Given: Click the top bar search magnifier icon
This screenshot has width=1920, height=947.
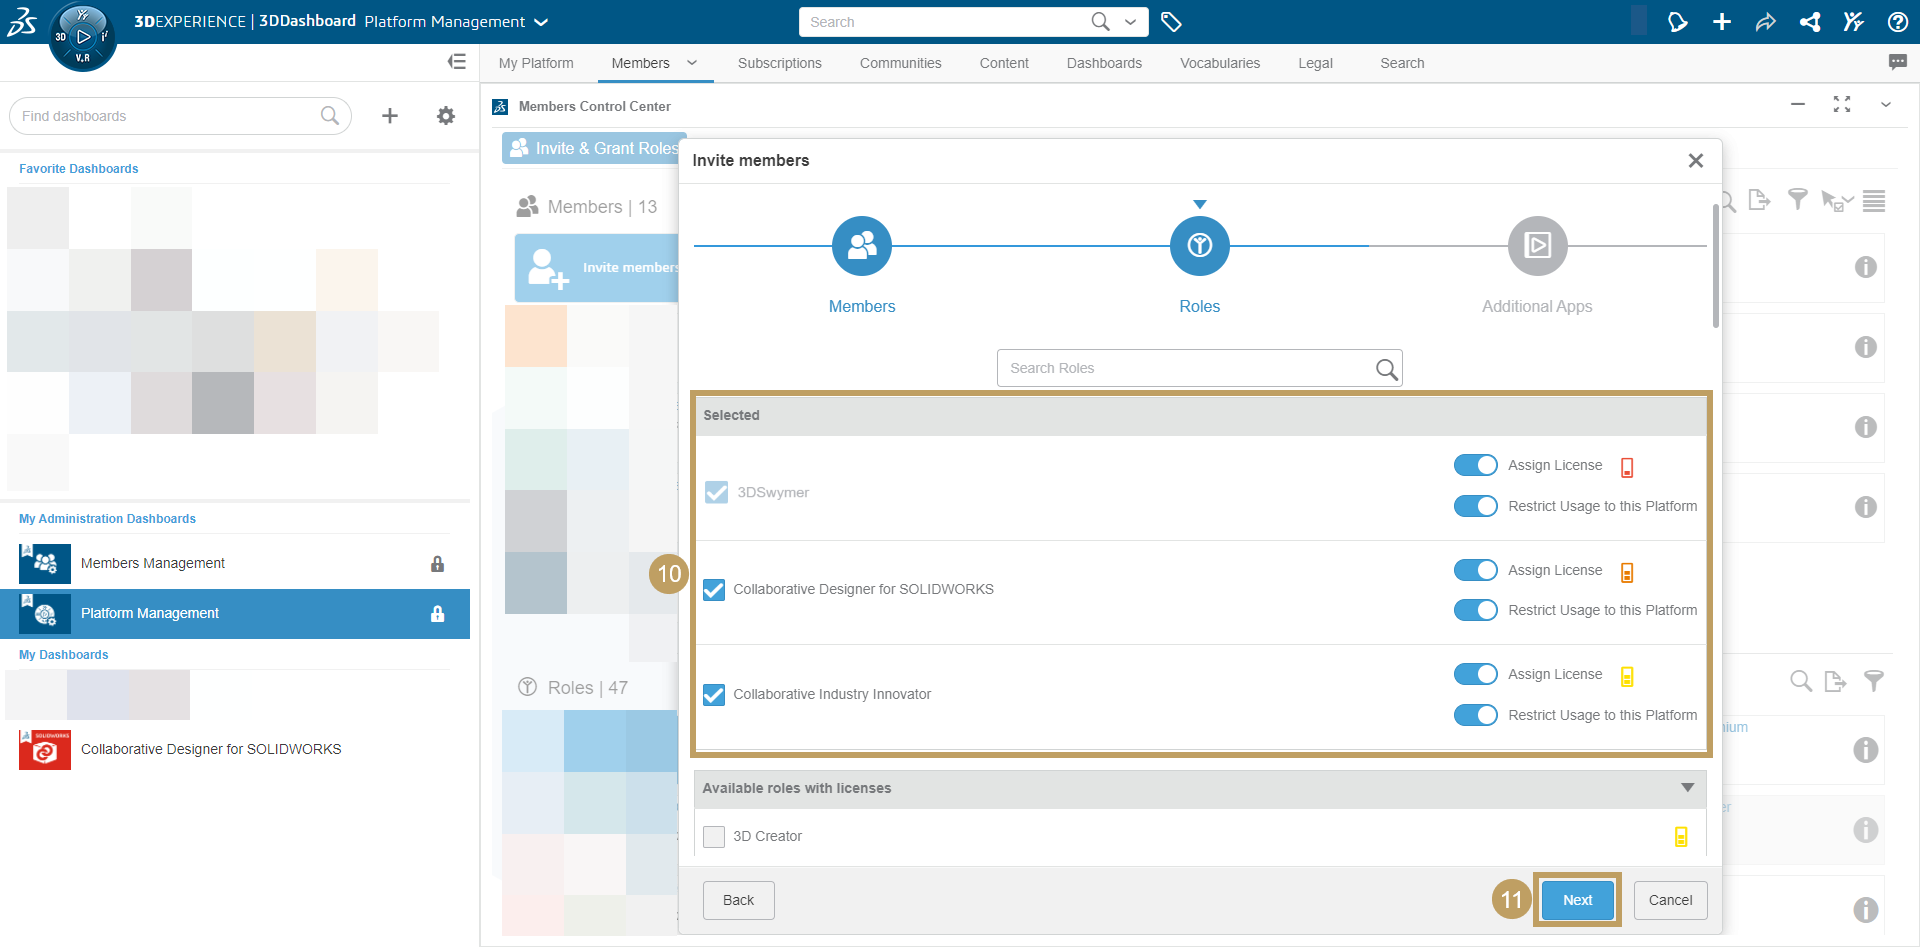Looking at the screenshot, I should (1100, 21).
